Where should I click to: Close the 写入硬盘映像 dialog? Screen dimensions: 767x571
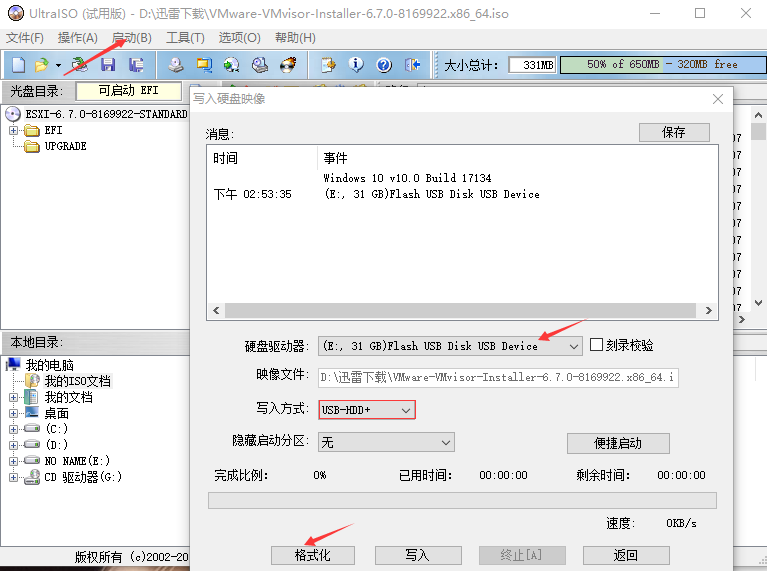(x=718, y=99)
